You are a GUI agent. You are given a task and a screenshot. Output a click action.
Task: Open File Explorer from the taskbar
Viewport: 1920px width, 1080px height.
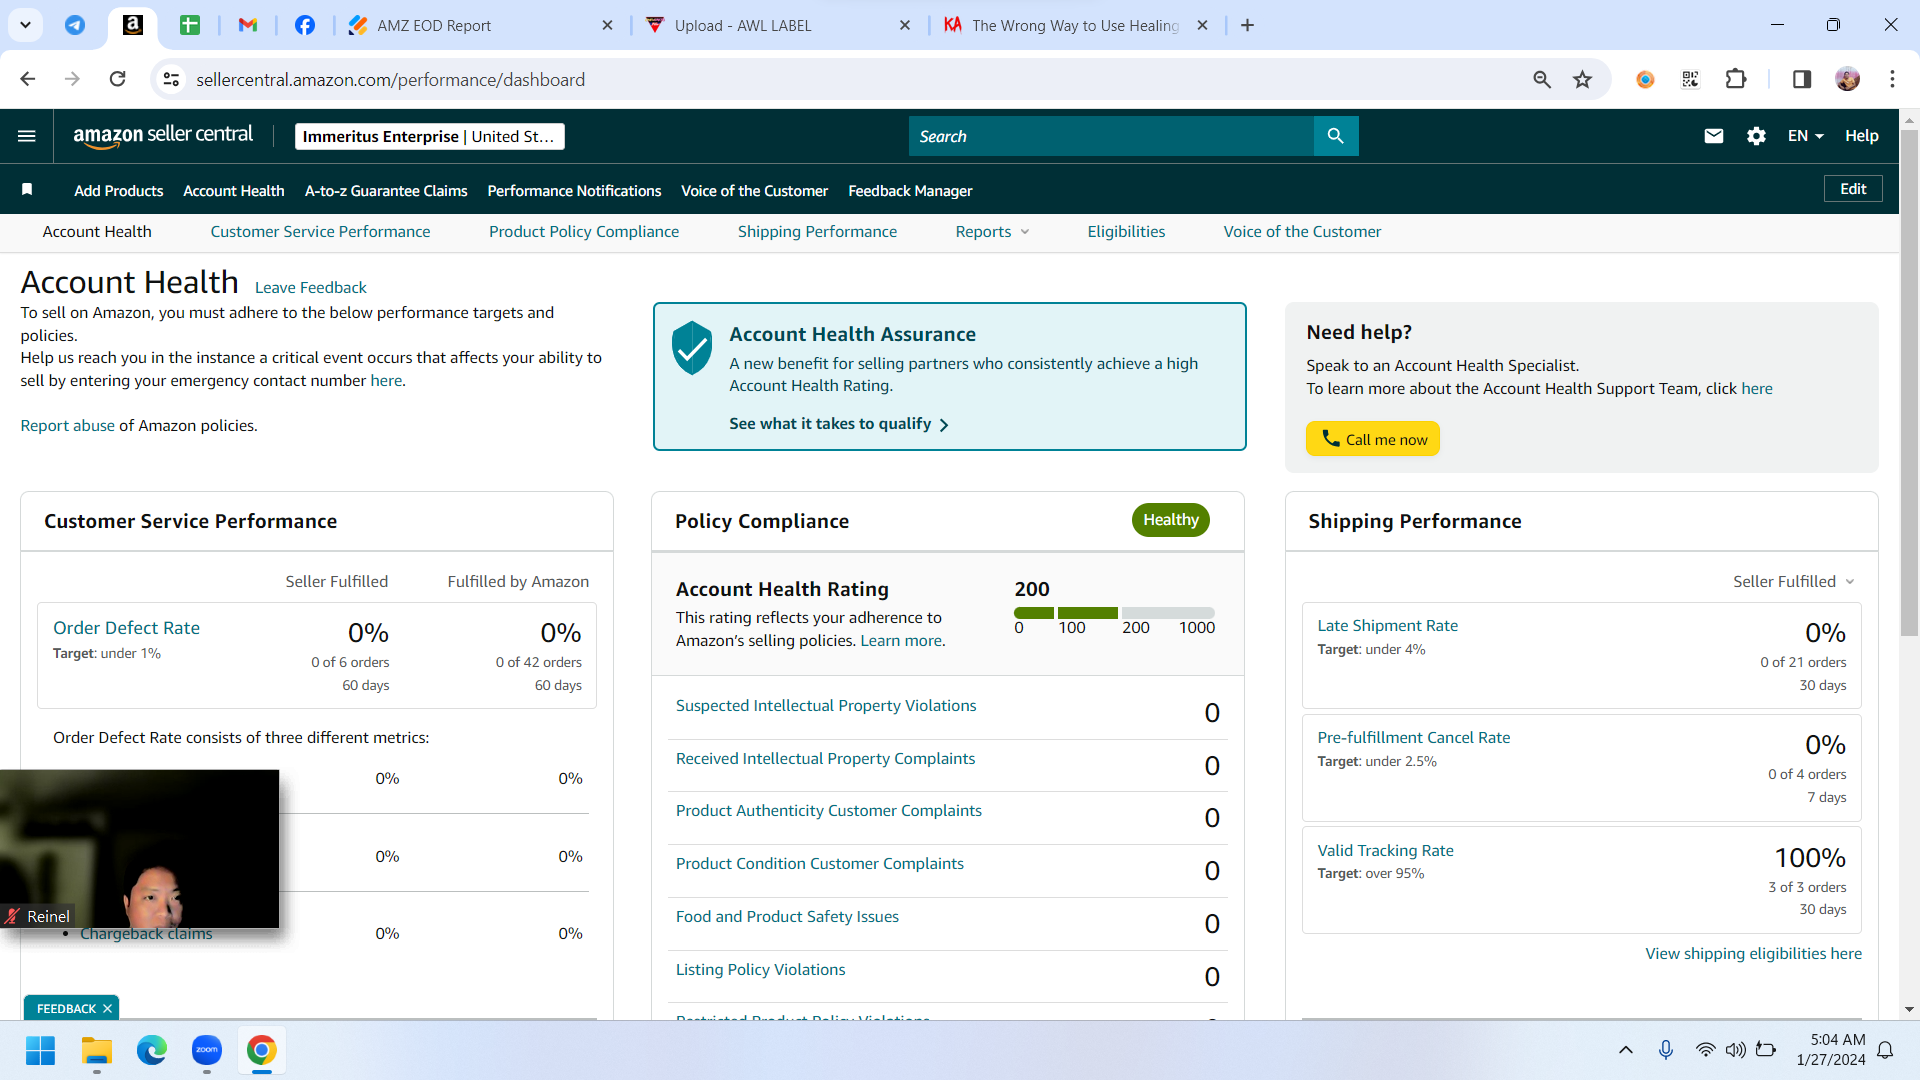96,1050
